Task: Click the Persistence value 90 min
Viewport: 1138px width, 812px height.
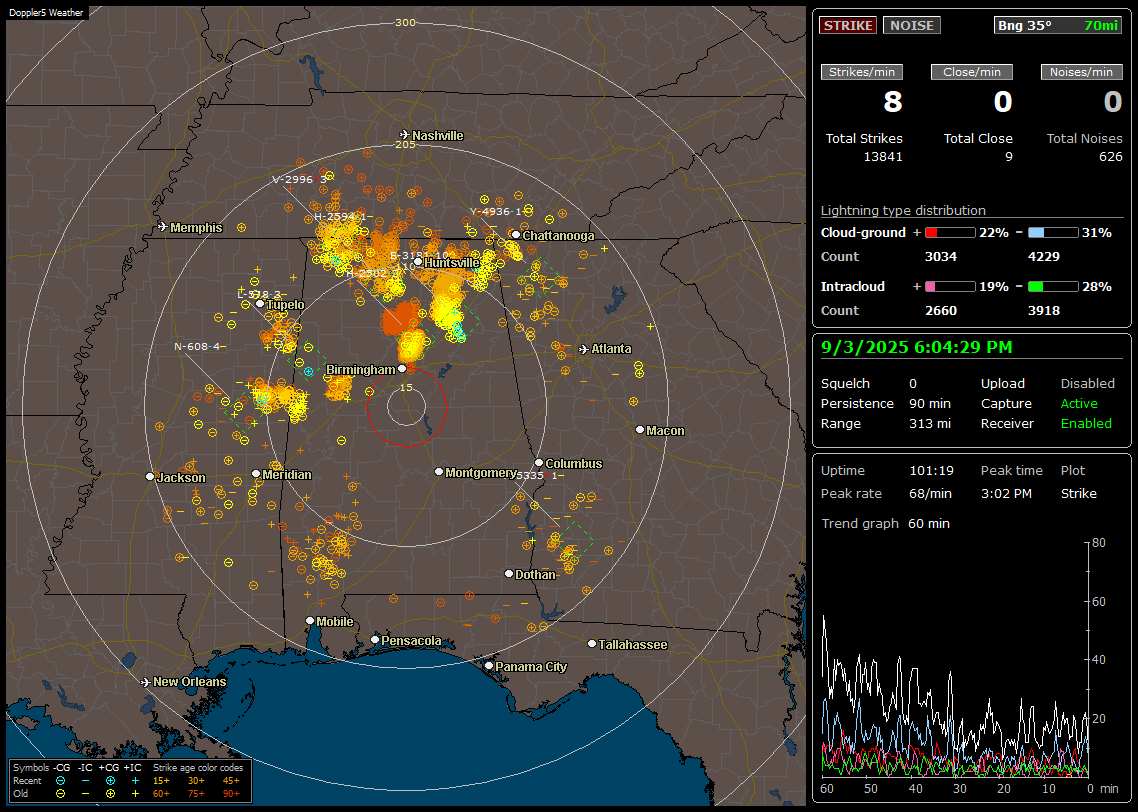Action: pos(930,403)
